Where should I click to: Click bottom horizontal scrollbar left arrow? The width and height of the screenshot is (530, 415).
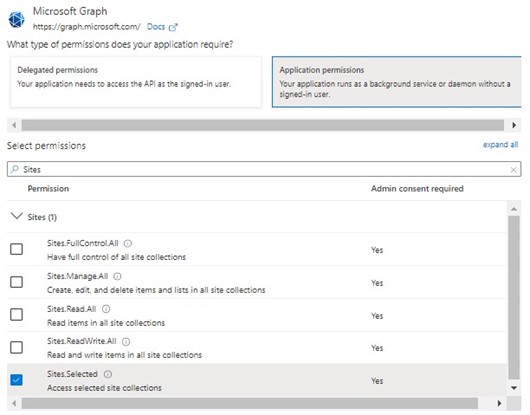(x=14, y=403)
